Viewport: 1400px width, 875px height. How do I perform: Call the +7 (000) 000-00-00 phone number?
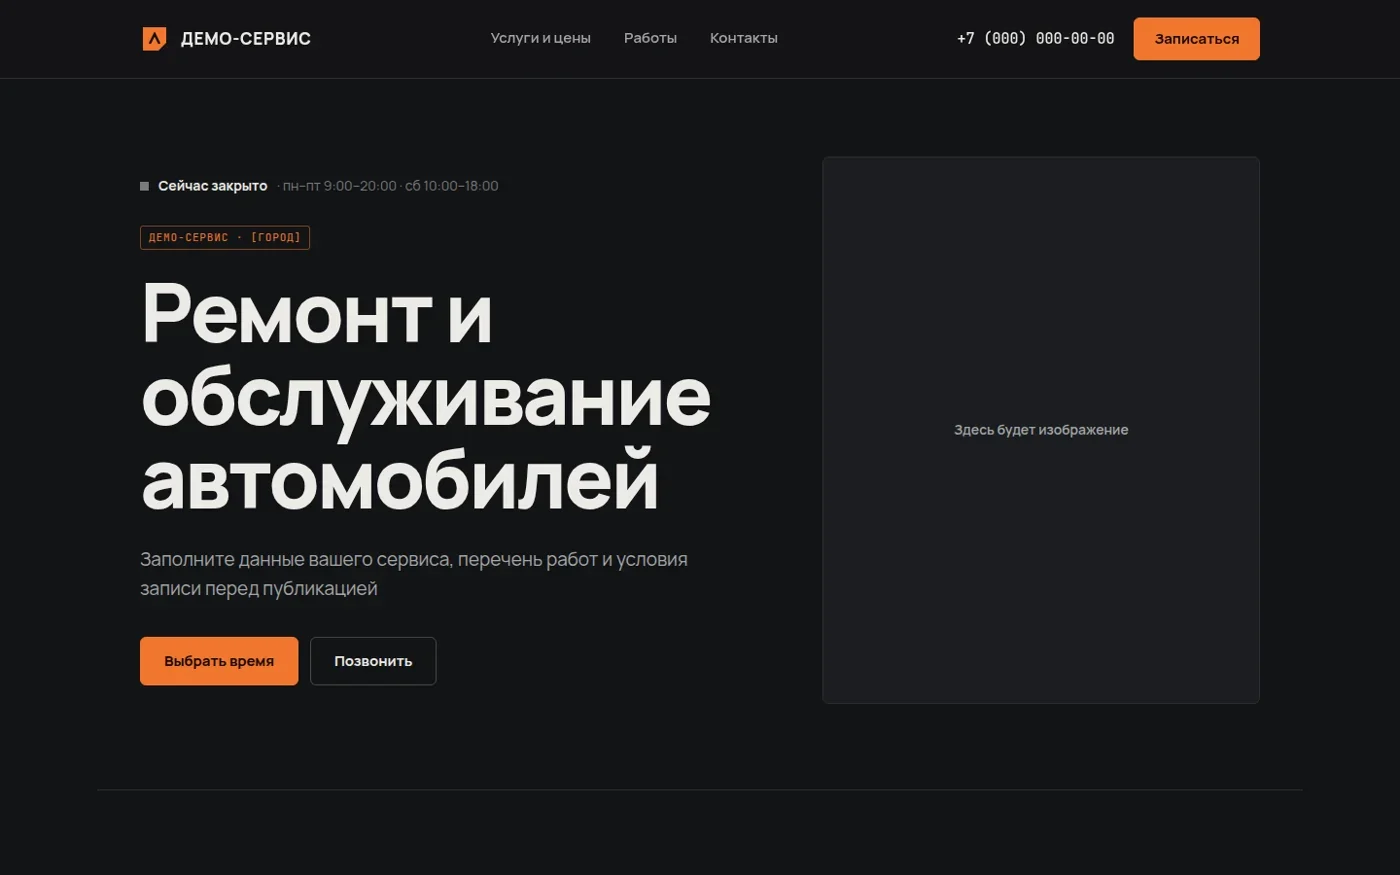pyautogui.click(x=1035, y=39)
